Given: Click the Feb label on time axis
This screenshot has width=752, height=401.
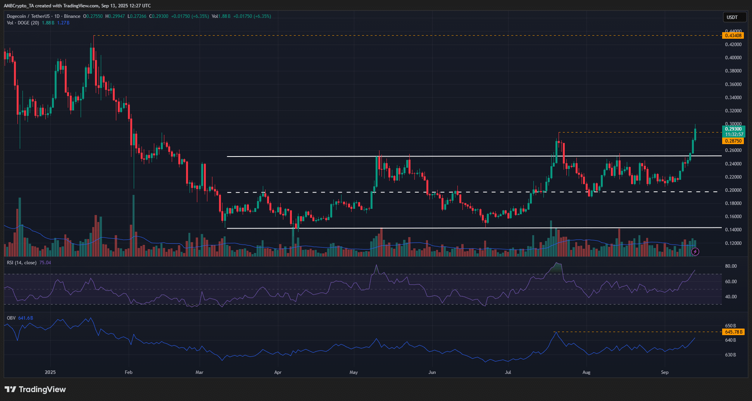Looking at the screenshot, I should pos(128,370).
